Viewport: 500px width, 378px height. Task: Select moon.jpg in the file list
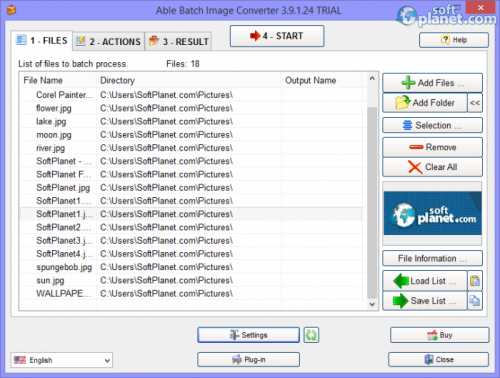pyautogui.click(x=191, y=135)
